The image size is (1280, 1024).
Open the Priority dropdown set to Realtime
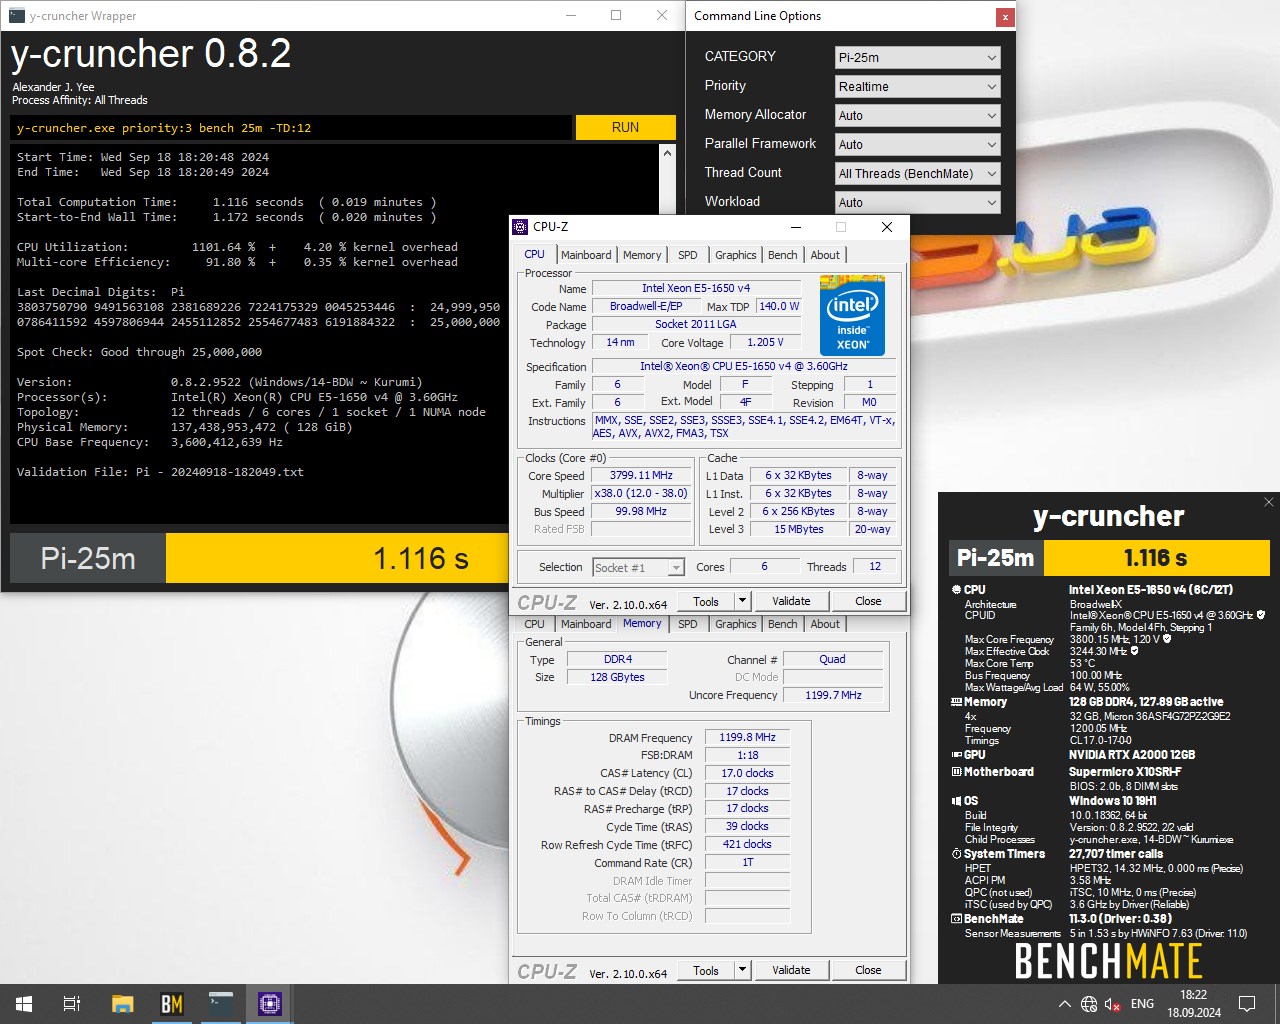[917, 87]
